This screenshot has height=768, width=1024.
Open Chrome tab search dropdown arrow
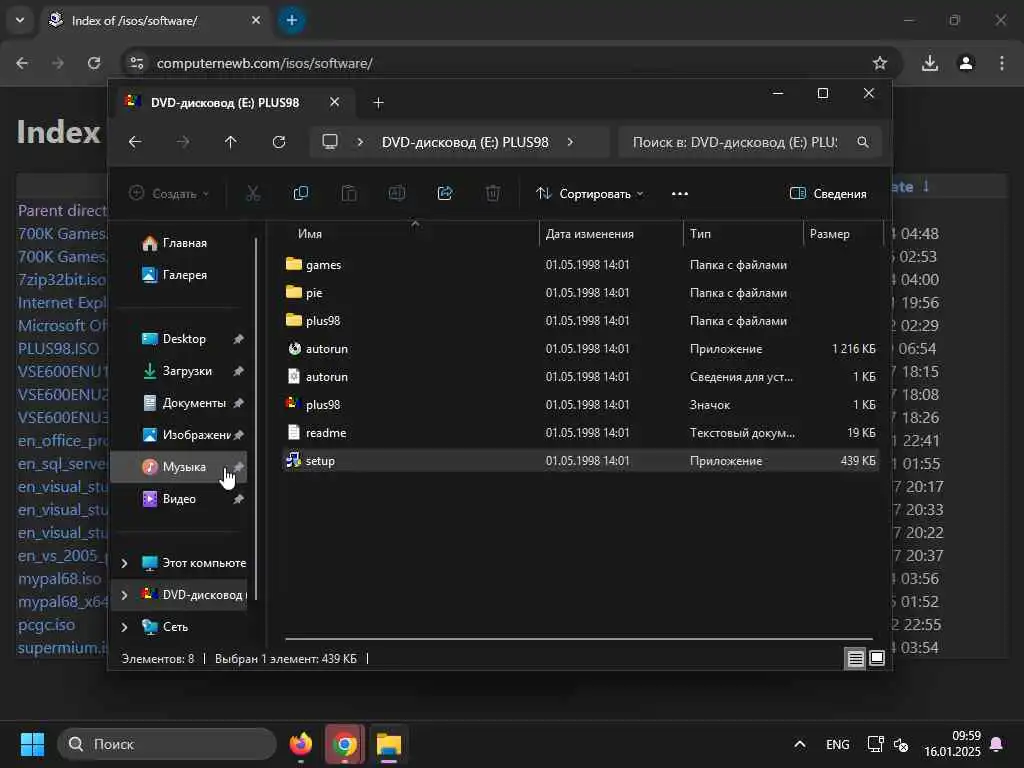(x=20, y=20)
